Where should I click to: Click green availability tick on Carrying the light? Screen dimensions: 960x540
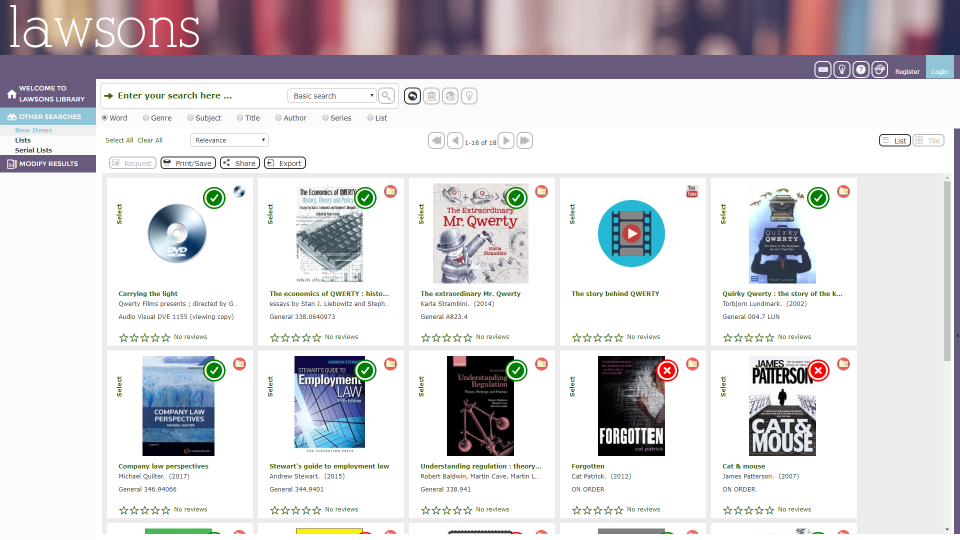point(214,198)
